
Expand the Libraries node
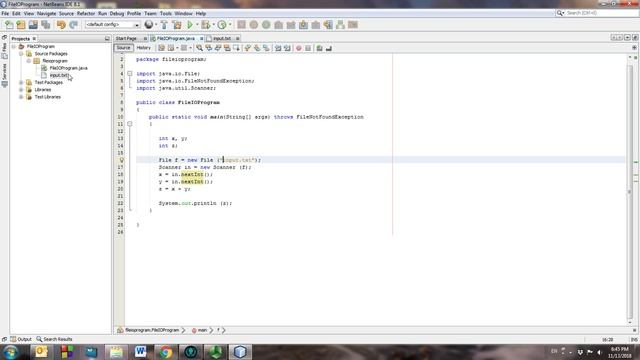(21, 90)
